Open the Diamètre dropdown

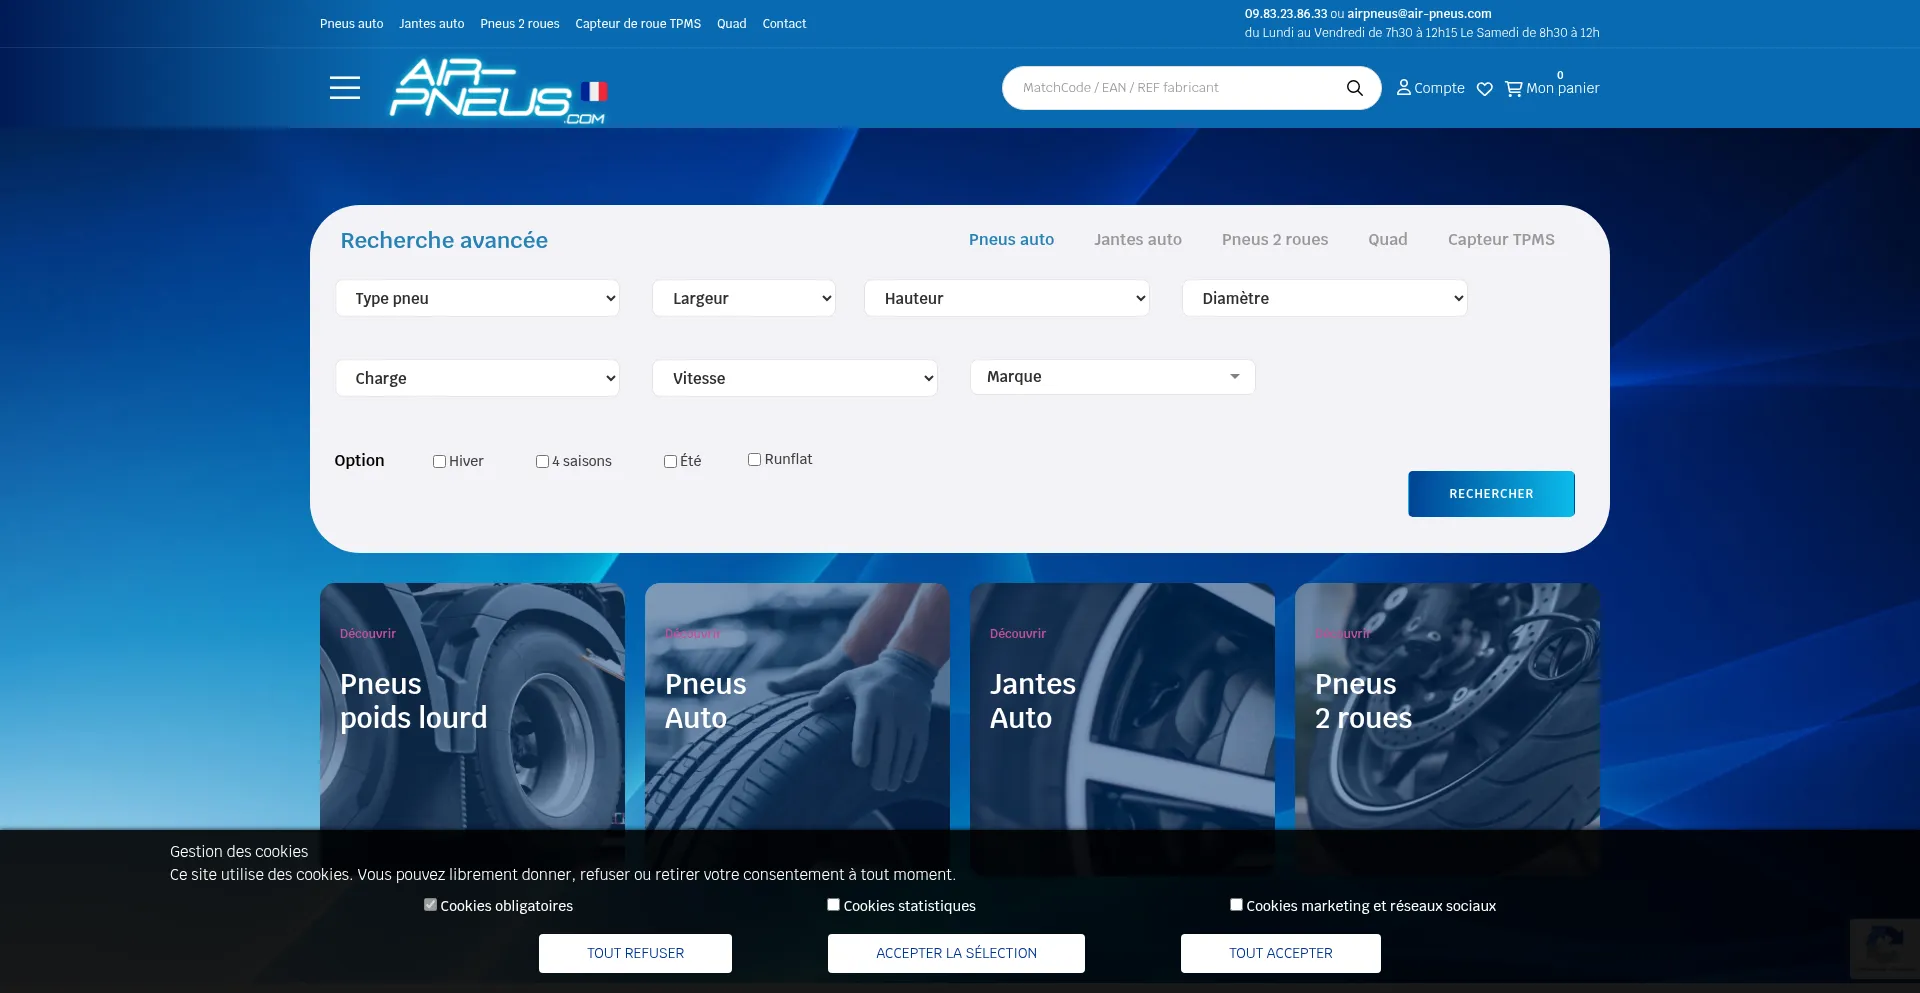pos(1324,298)
